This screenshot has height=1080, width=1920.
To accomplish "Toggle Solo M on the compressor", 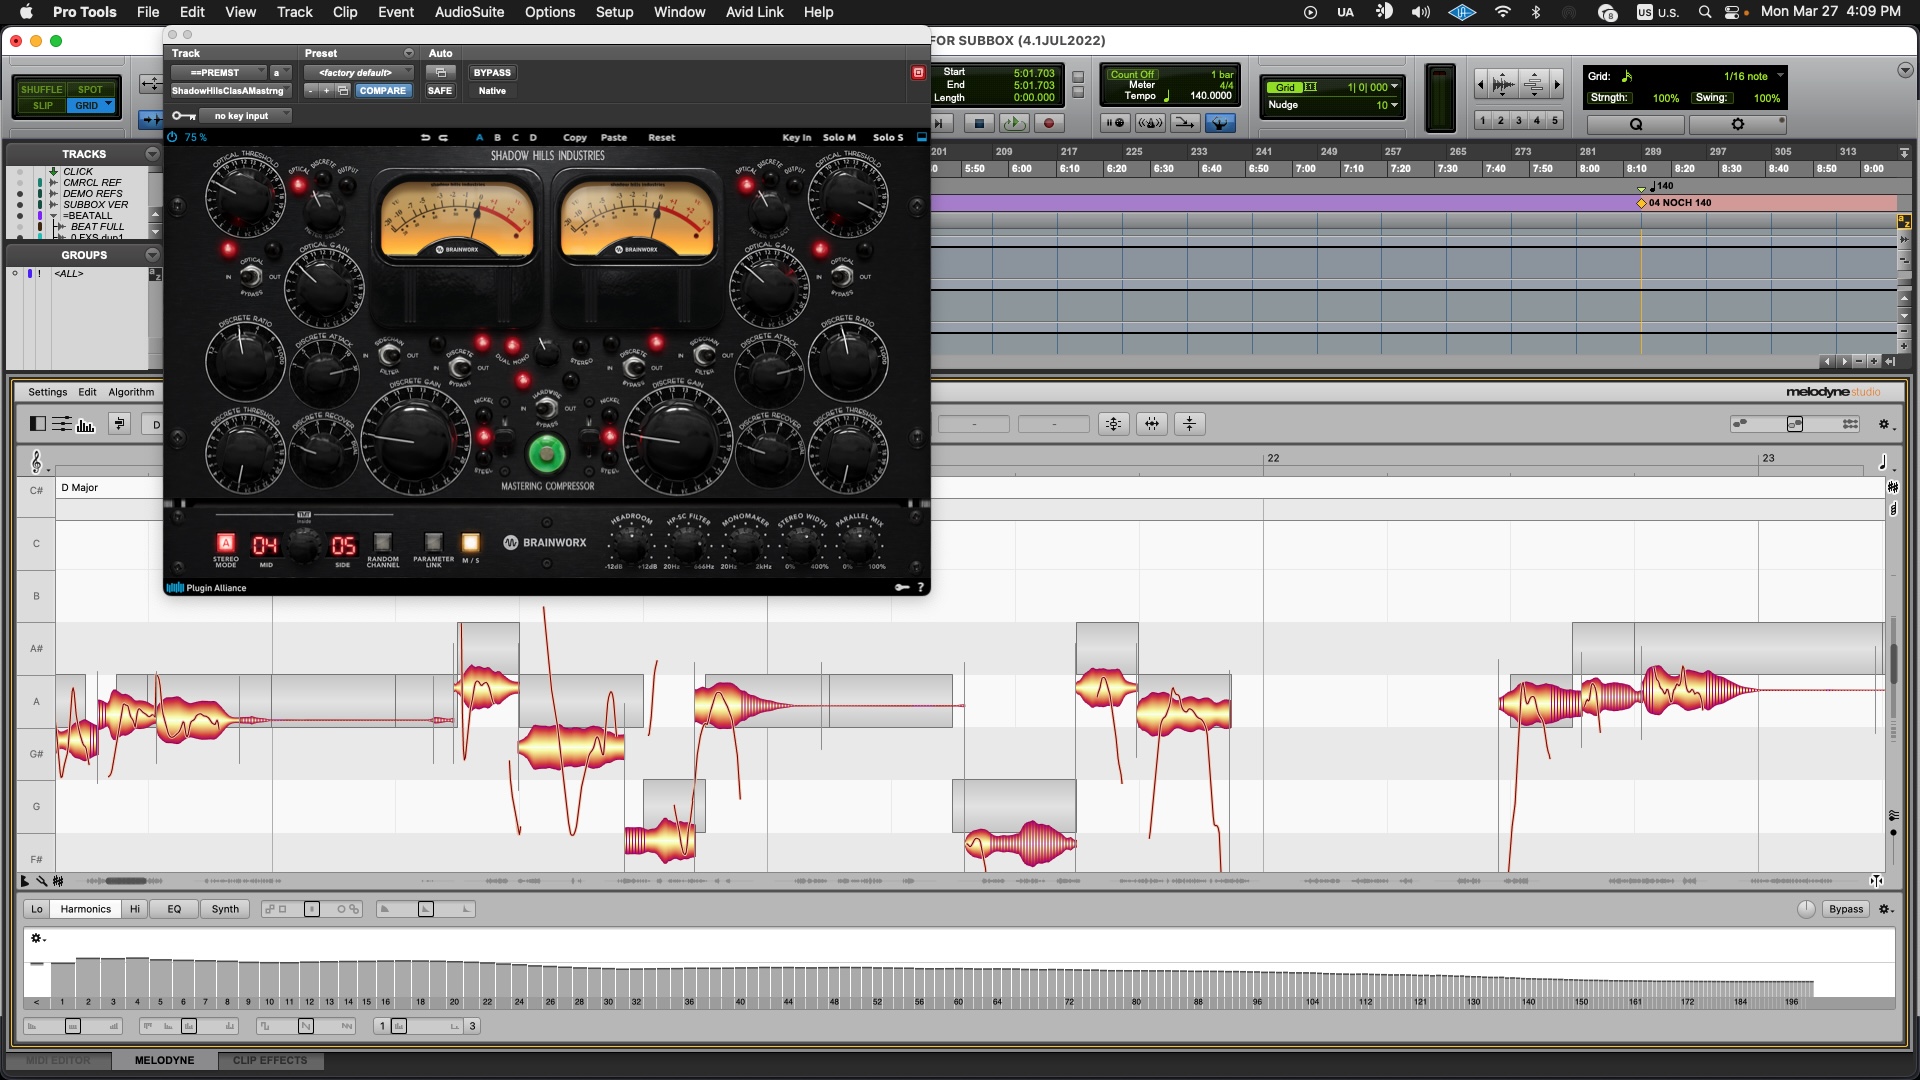I will (x=839, y=137).
